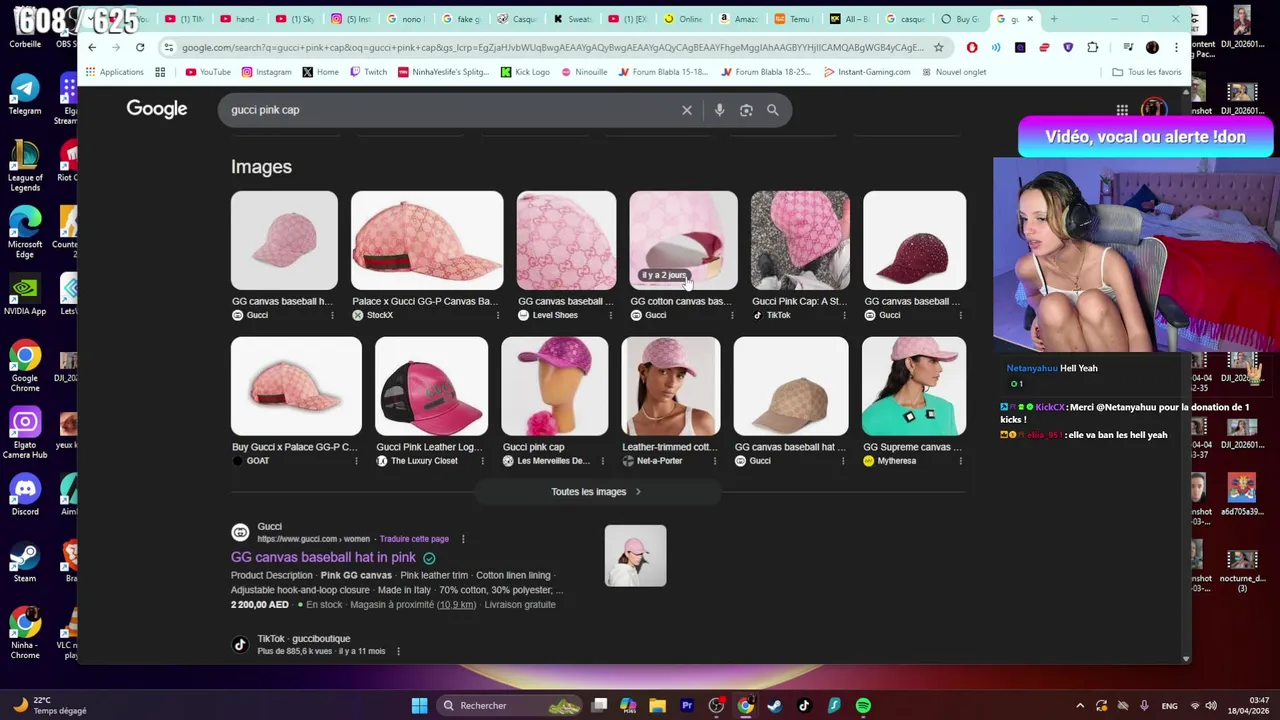Open the Kick Logo bookmark
Screen dimensions: 1280x720
coord(525,72)
